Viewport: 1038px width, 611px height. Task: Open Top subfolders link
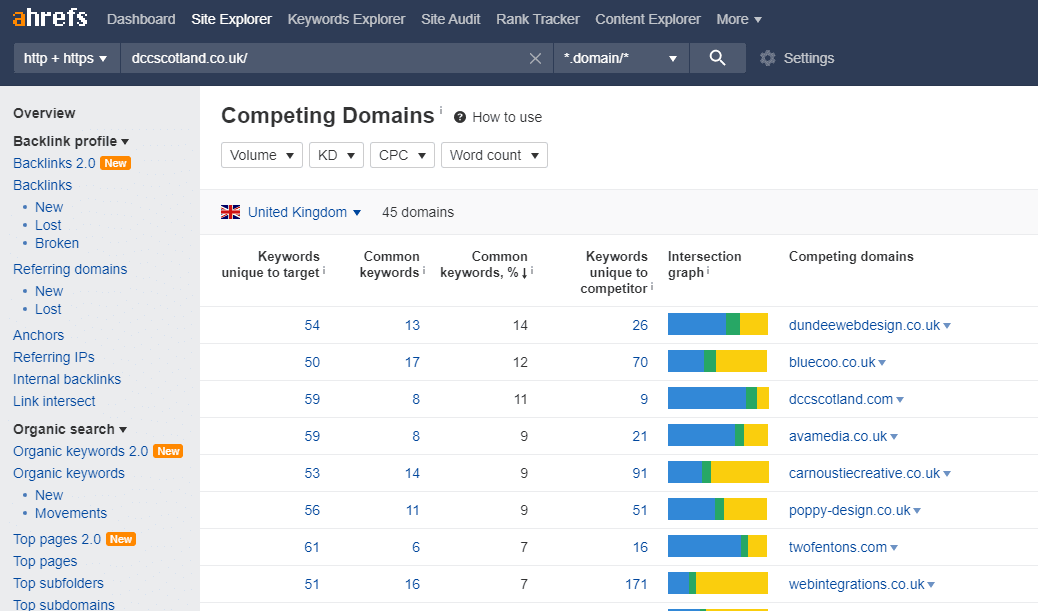tap(58, 583)
